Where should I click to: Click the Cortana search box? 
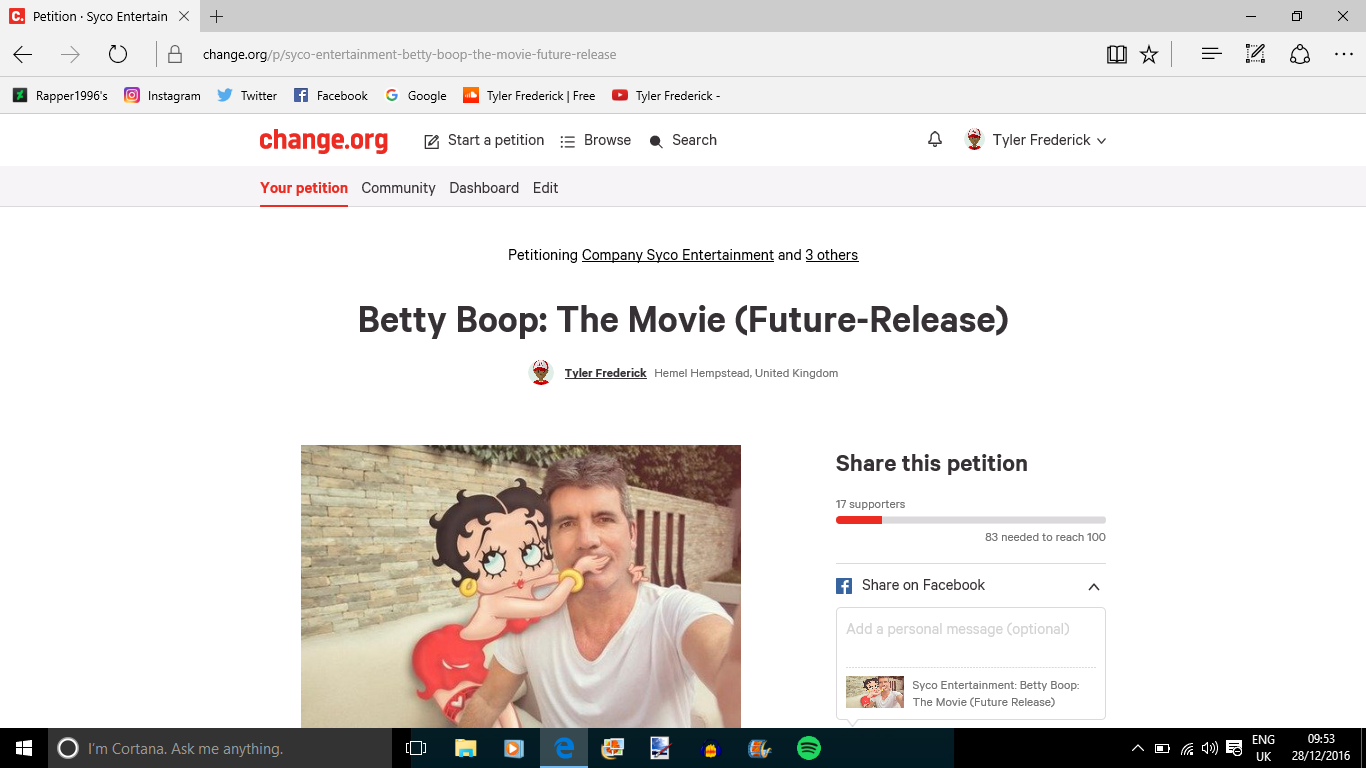pyautogui.click(x=220, y=748)
